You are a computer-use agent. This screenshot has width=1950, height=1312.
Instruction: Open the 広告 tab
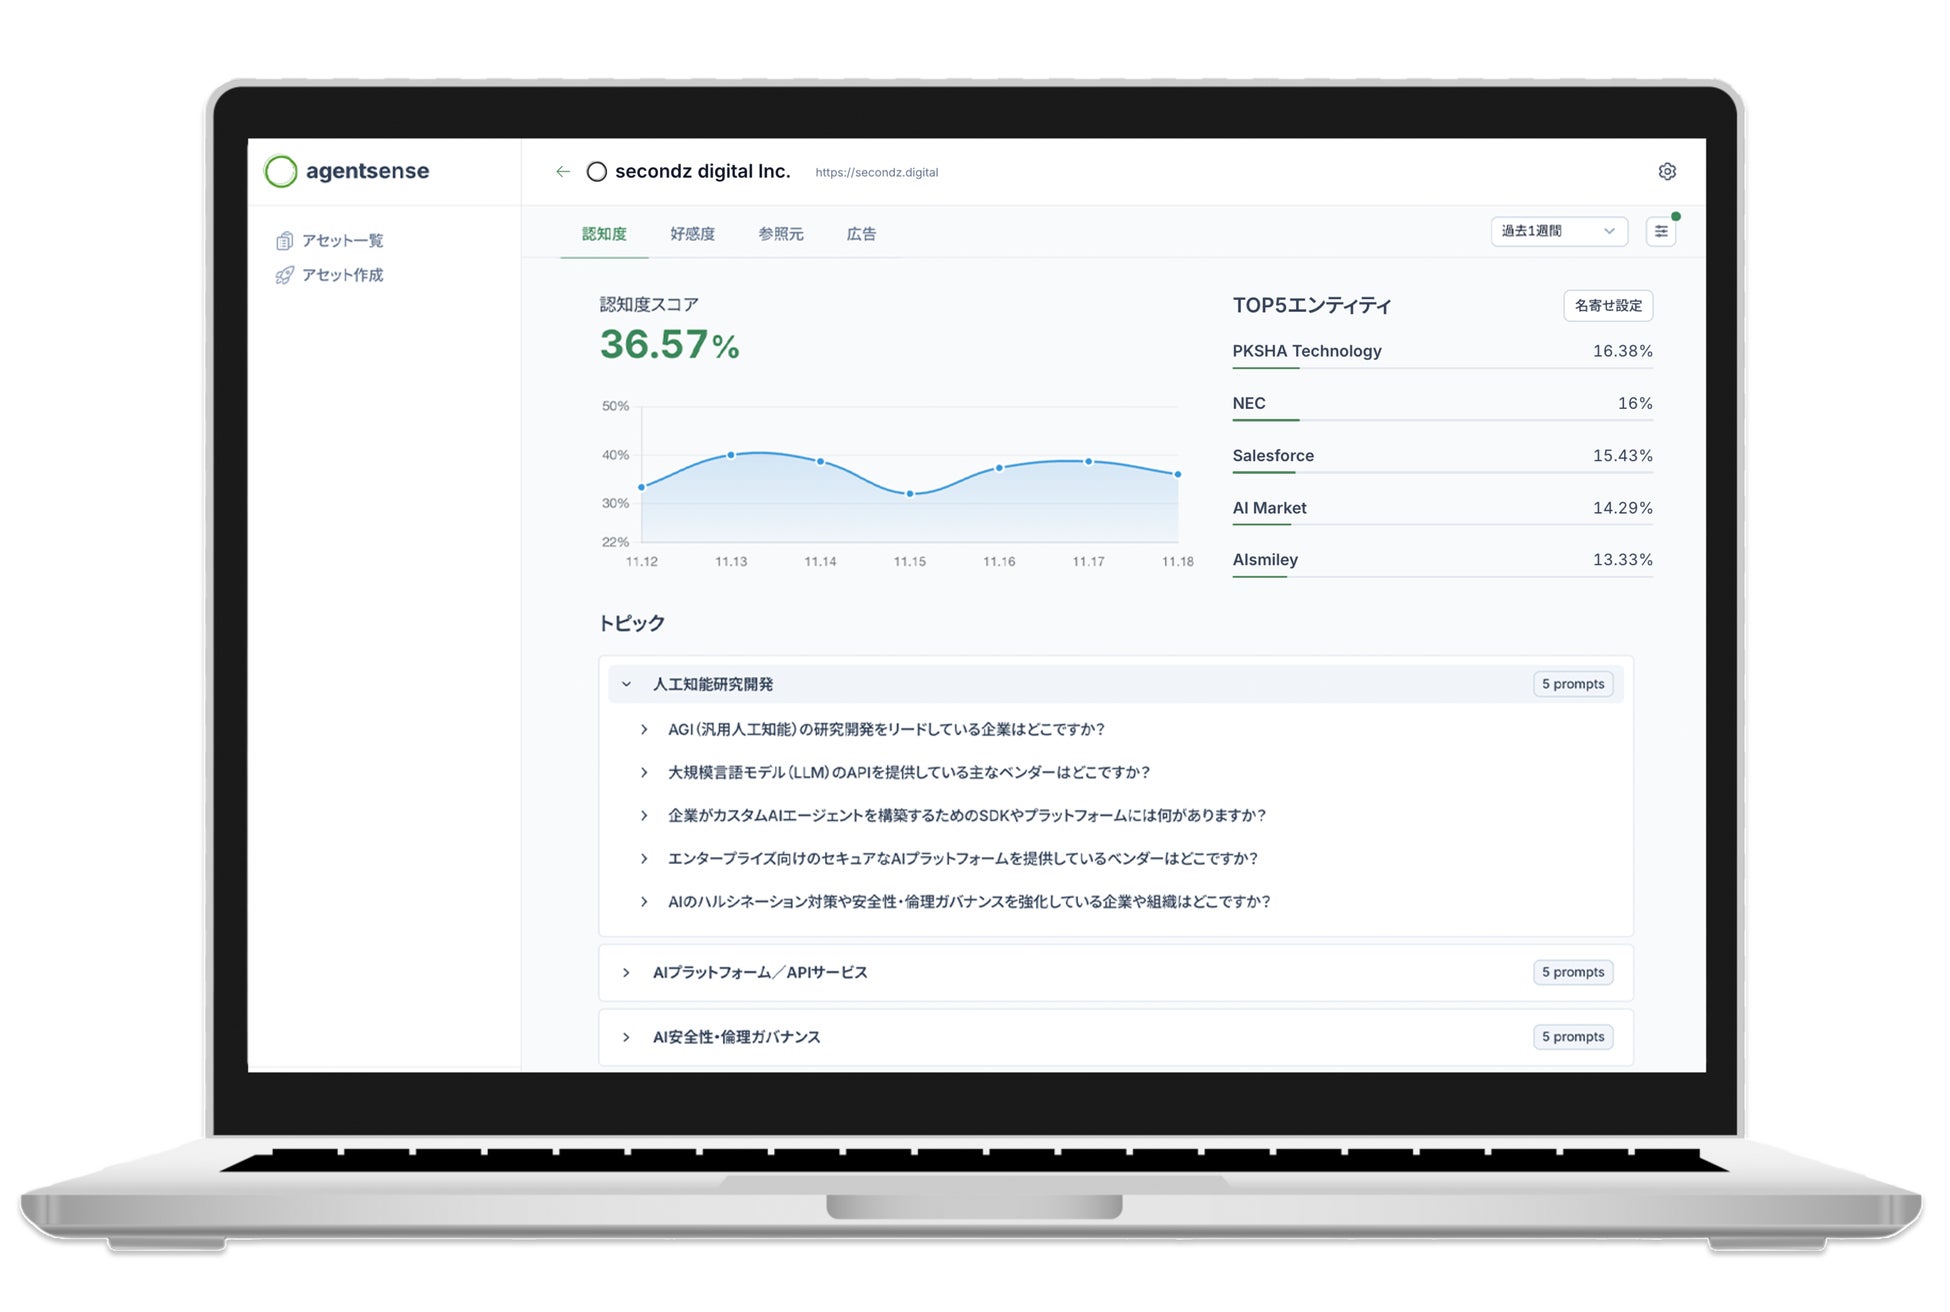coord(861,234)
